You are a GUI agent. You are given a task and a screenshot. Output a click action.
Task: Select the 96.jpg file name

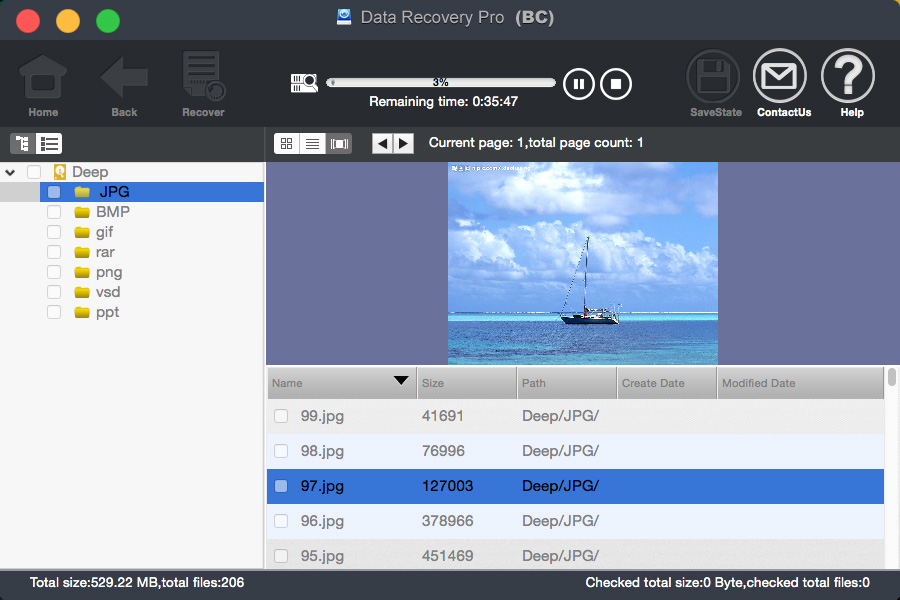(322, 521)
